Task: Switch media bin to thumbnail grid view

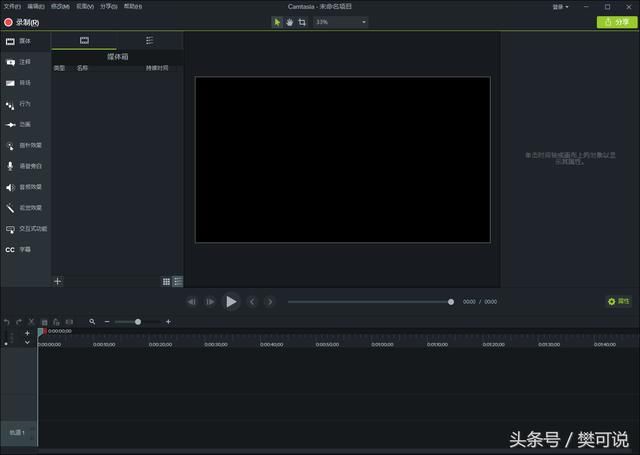Action: coord(166,282)
